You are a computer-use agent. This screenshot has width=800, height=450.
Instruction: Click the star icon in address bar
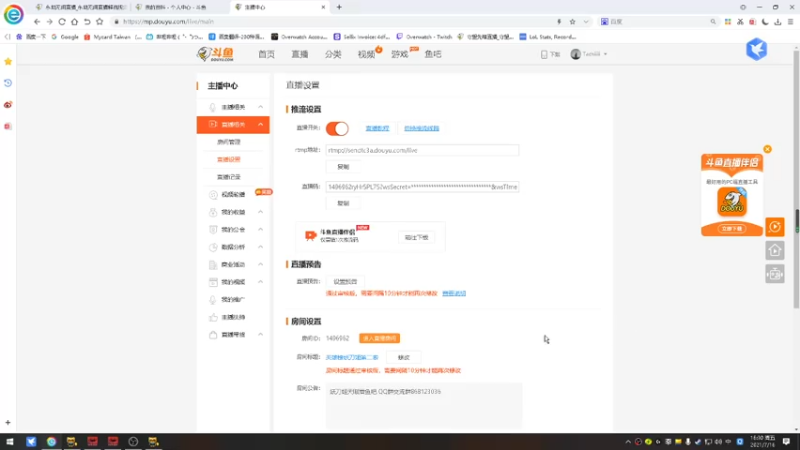(x=572, y=22)
